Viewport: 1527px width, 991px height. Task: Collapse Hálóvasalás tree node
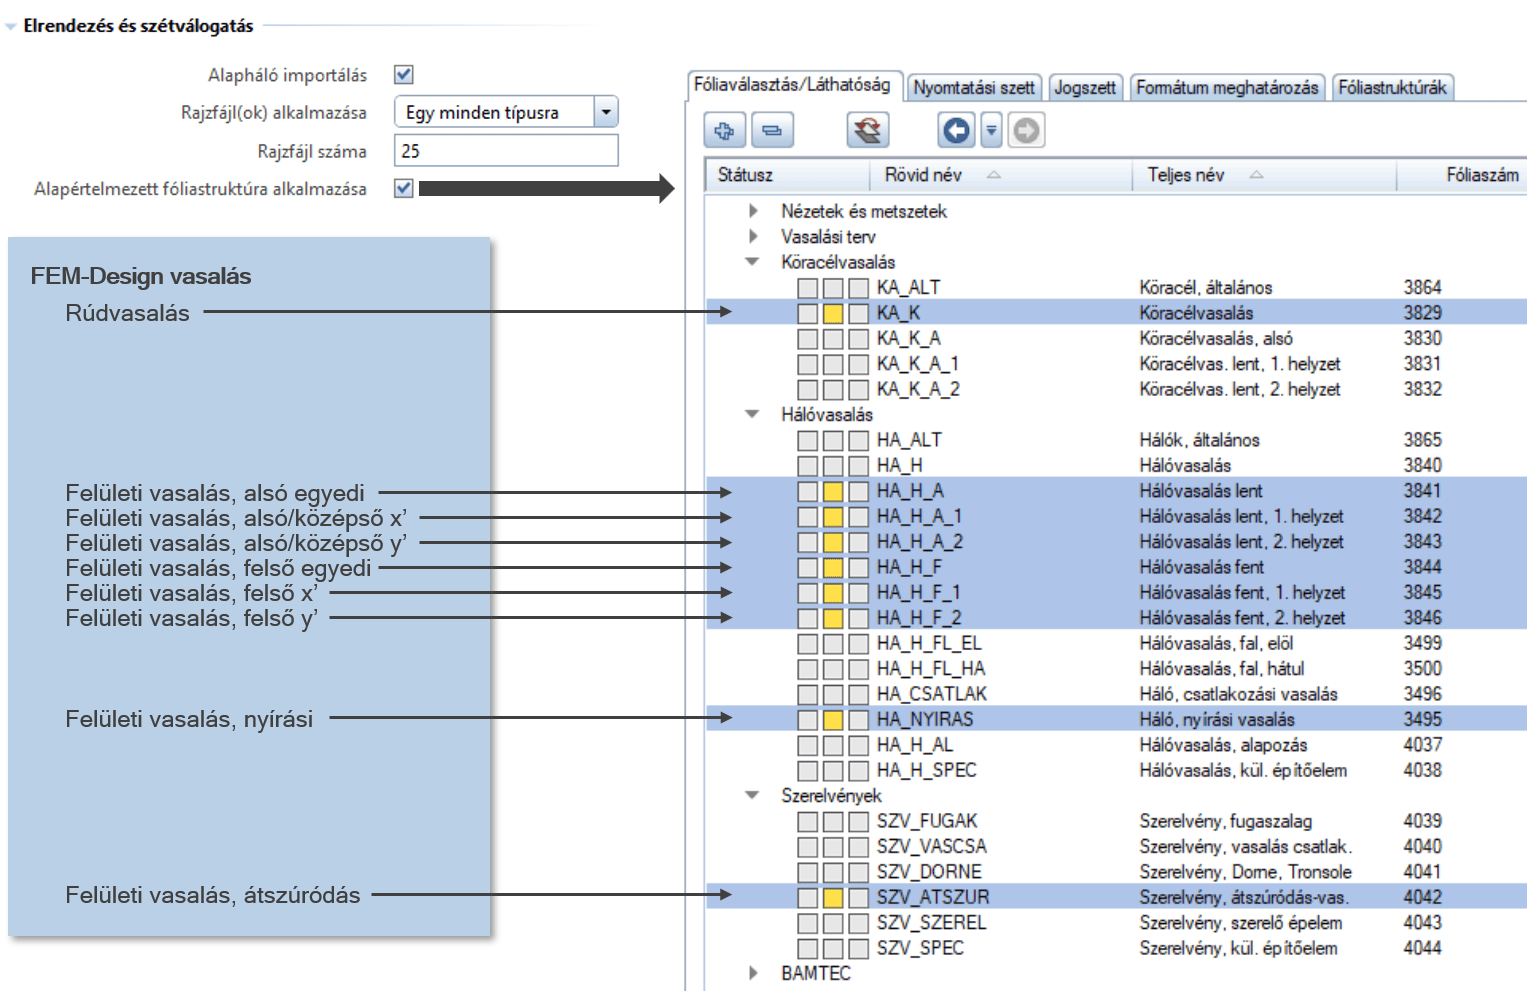(x=753, y=414)
